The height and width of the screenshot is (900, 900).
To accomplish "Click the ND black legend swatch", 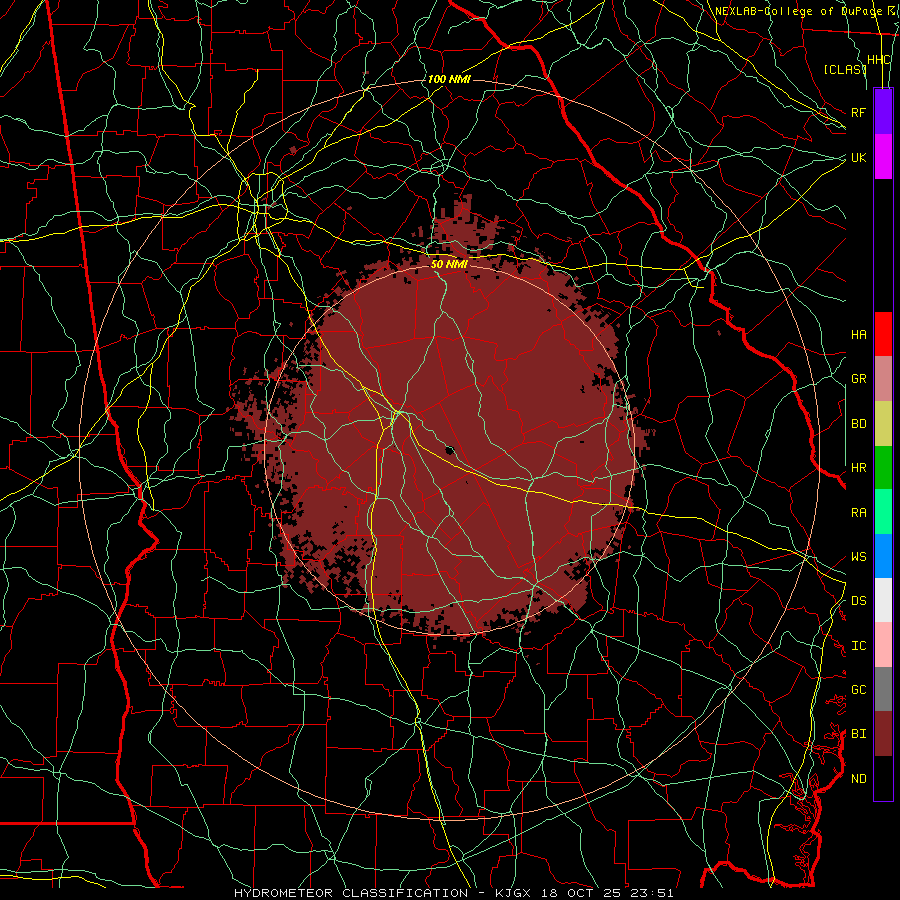I will 883,778.
